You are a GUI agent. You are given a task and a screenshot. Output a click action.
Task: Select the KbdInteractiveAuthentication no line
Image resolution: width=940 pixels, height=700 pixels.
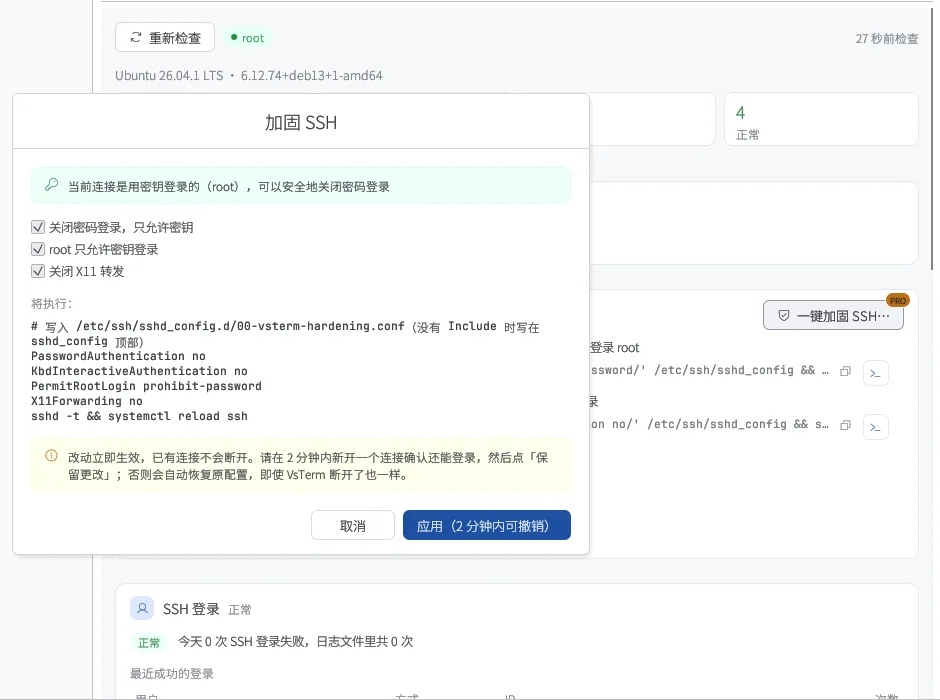139,371
